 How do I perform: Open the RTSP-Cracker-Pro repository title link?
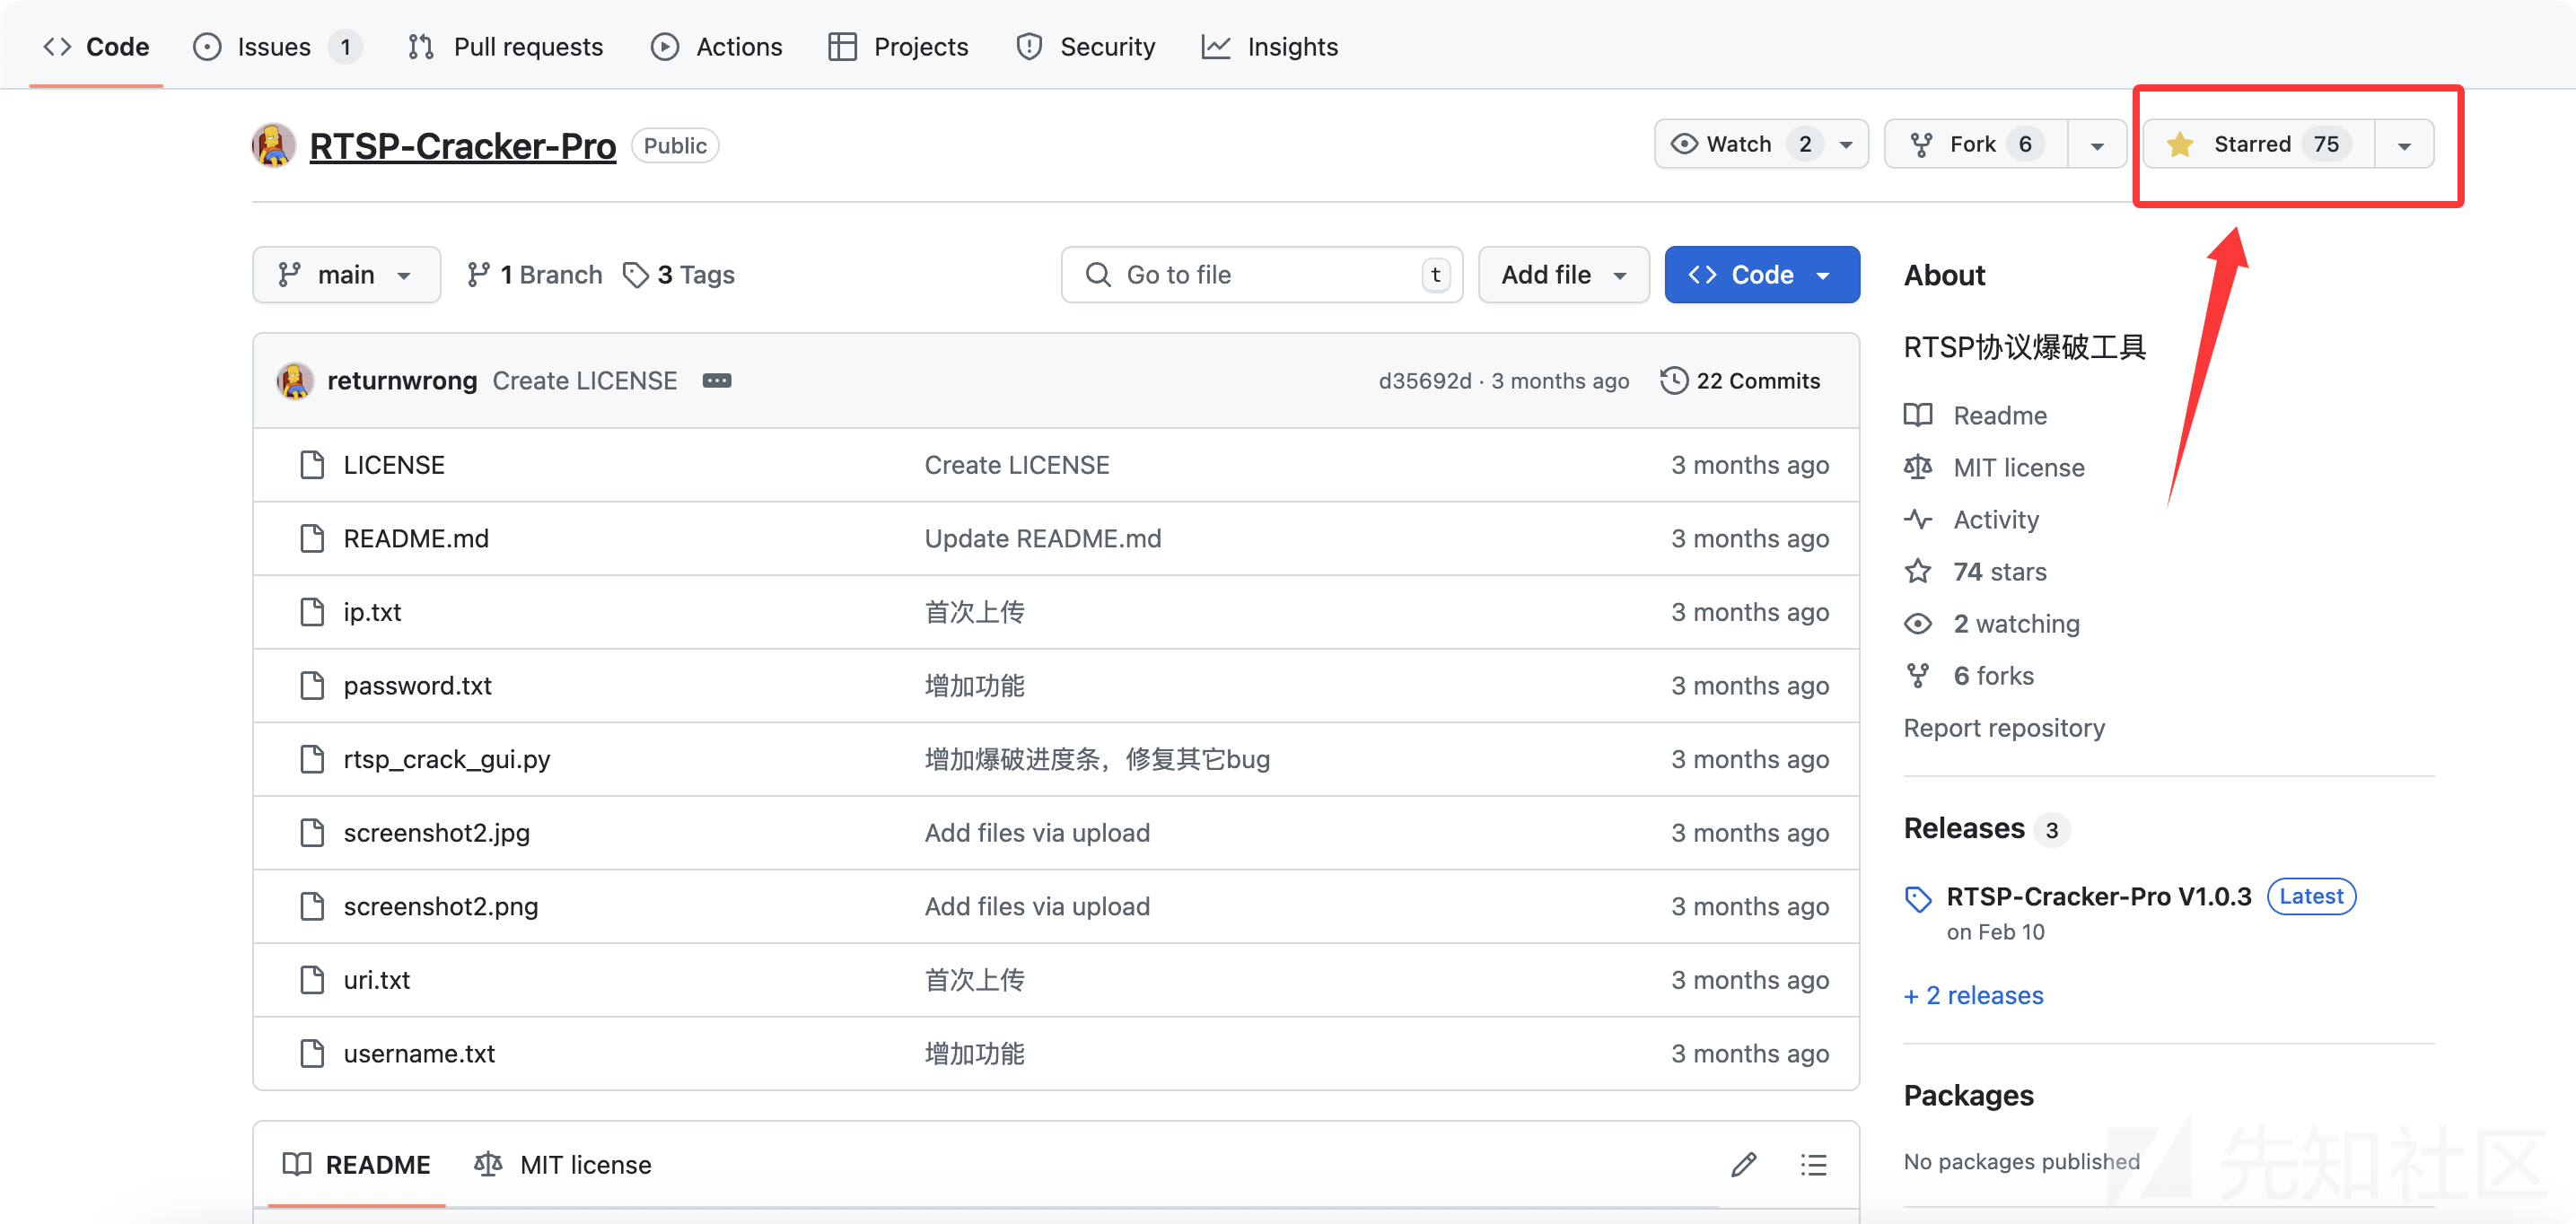pos(462,146)
